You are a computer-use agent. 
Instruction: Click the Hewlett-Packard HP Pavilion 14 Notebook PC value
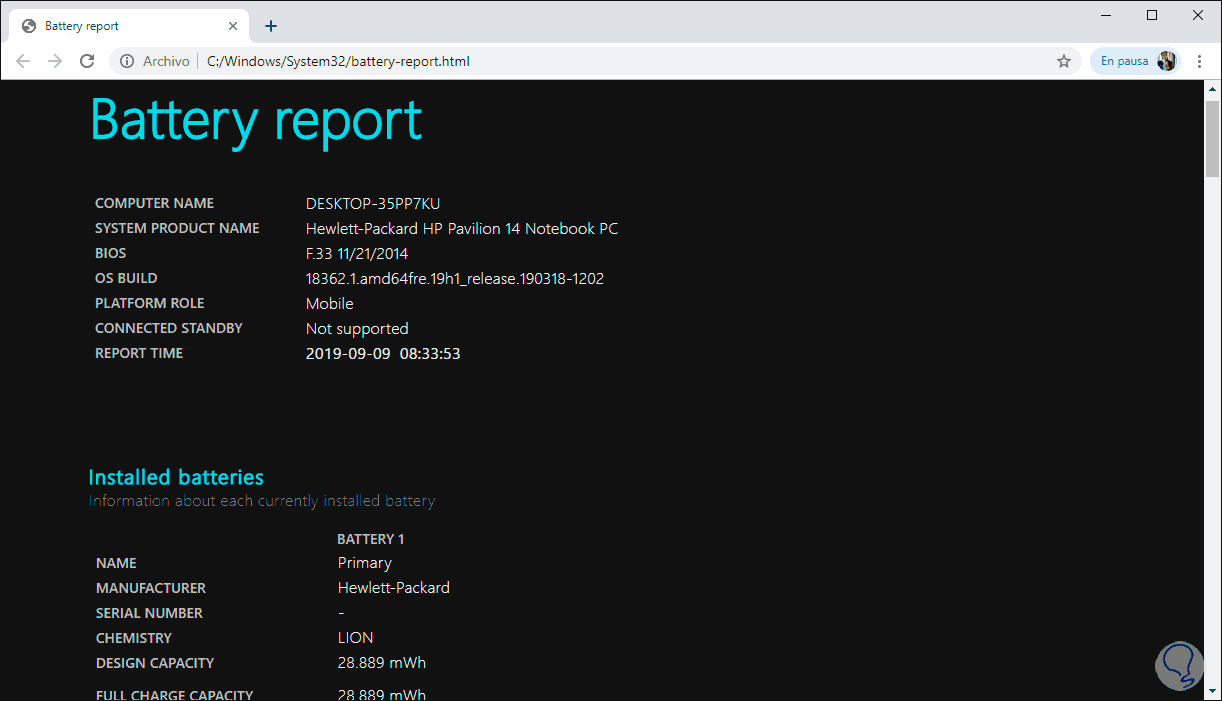point(462,229)
